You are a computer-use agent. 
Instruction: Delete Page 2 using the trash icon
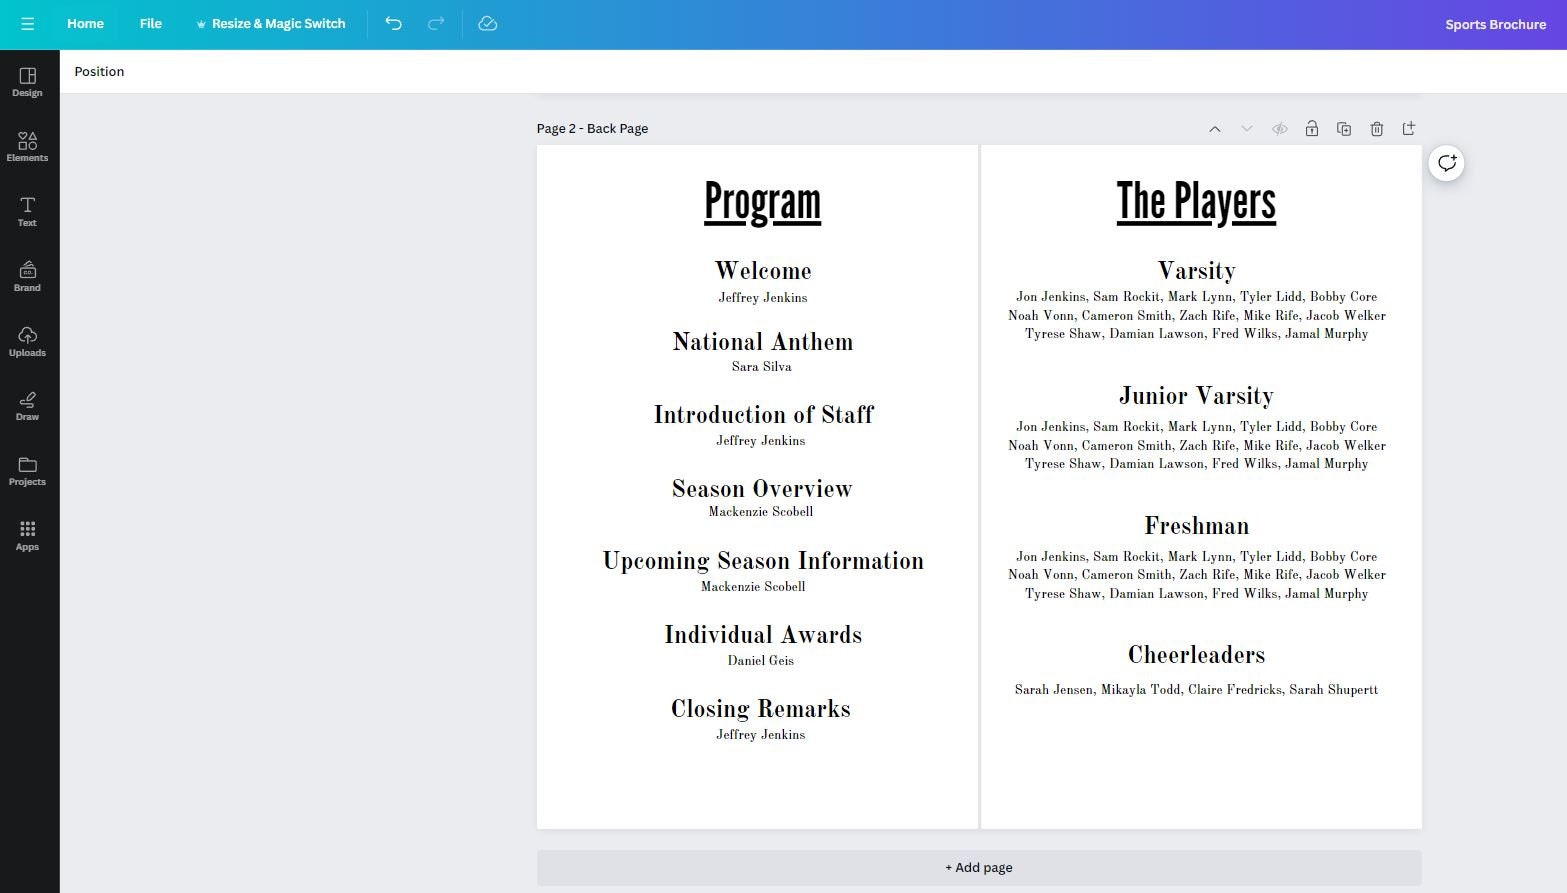1377,128
